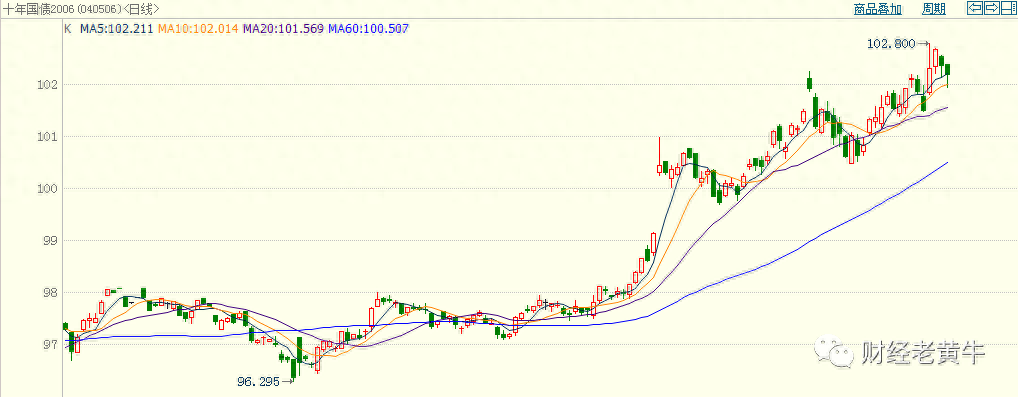
Task: Select the purple MA20:101.569 label
Action: point(283,29)
